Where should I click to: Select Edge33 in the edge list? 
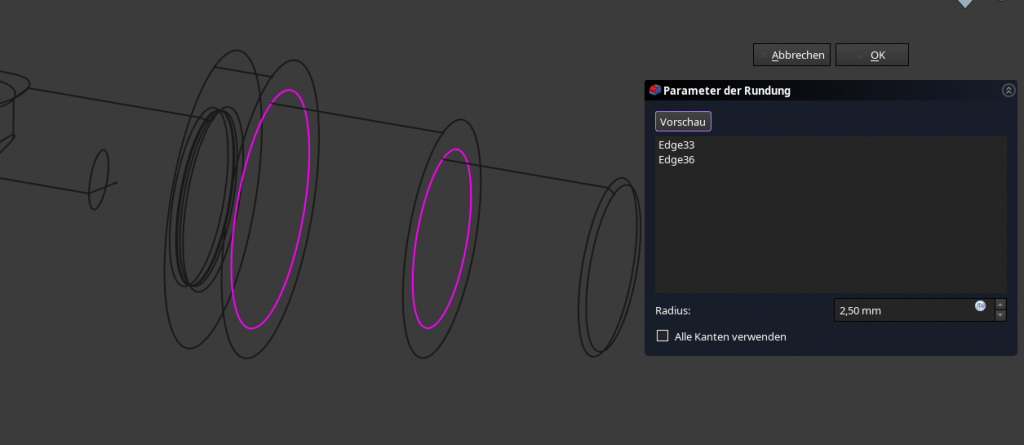(x=676, y=146)
